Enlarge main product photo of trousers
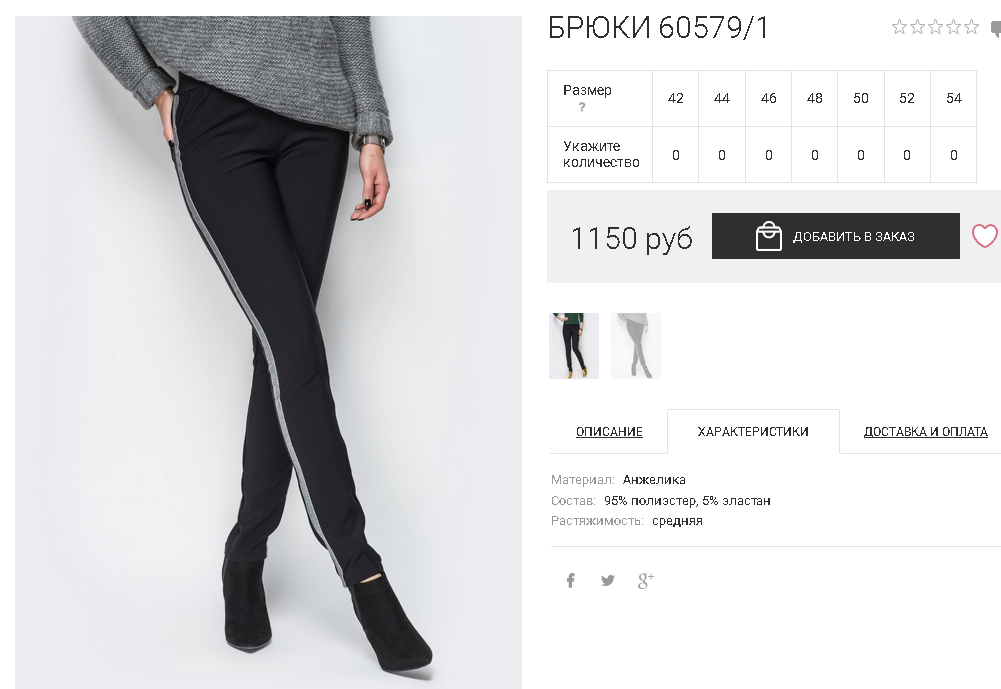Viewport: 1001px width, 689px height. 268,352
